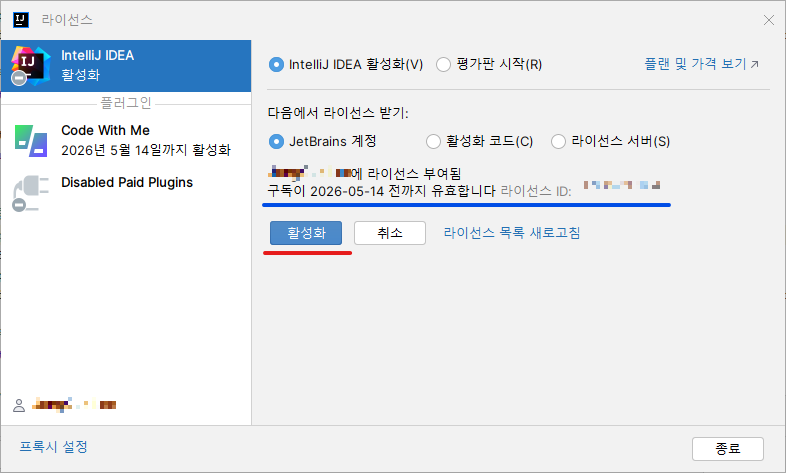The width and height of the screenshot is (786, 473).
Task: Click the IntelliJ IDEA product icon in sidebar
Action: 31,65
